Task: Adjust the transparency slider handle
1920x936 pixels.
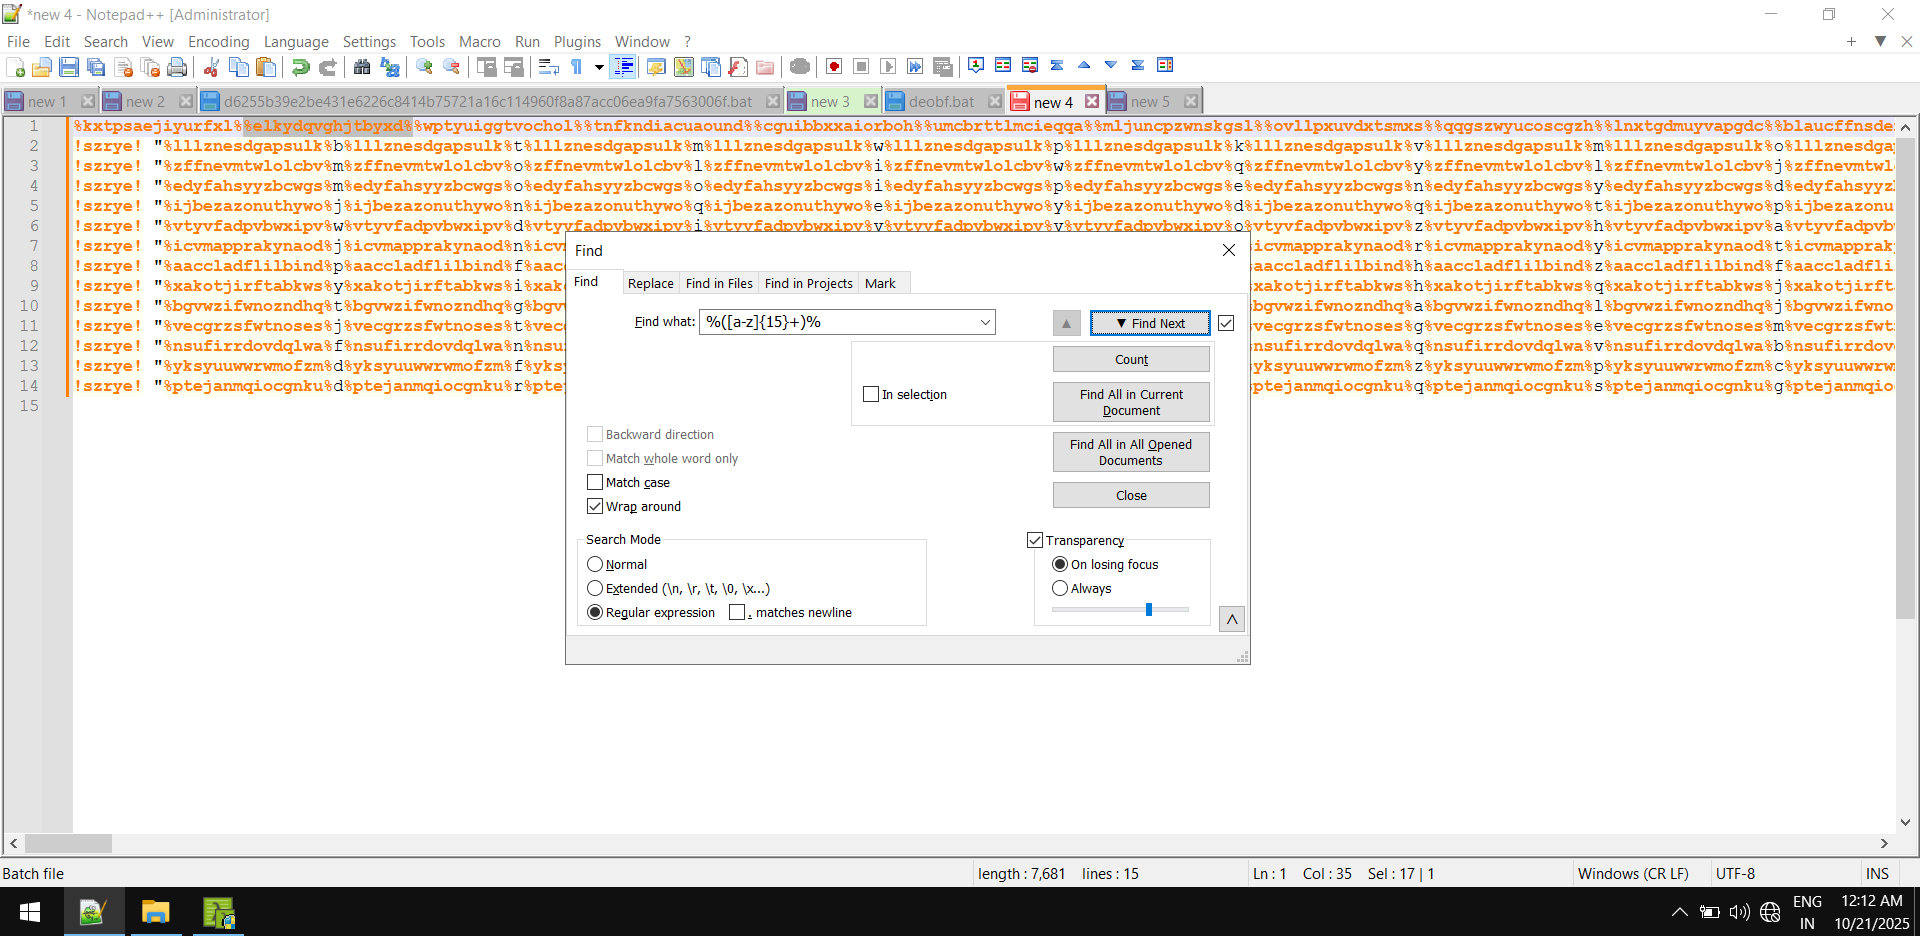Action: pos(1149,609)
